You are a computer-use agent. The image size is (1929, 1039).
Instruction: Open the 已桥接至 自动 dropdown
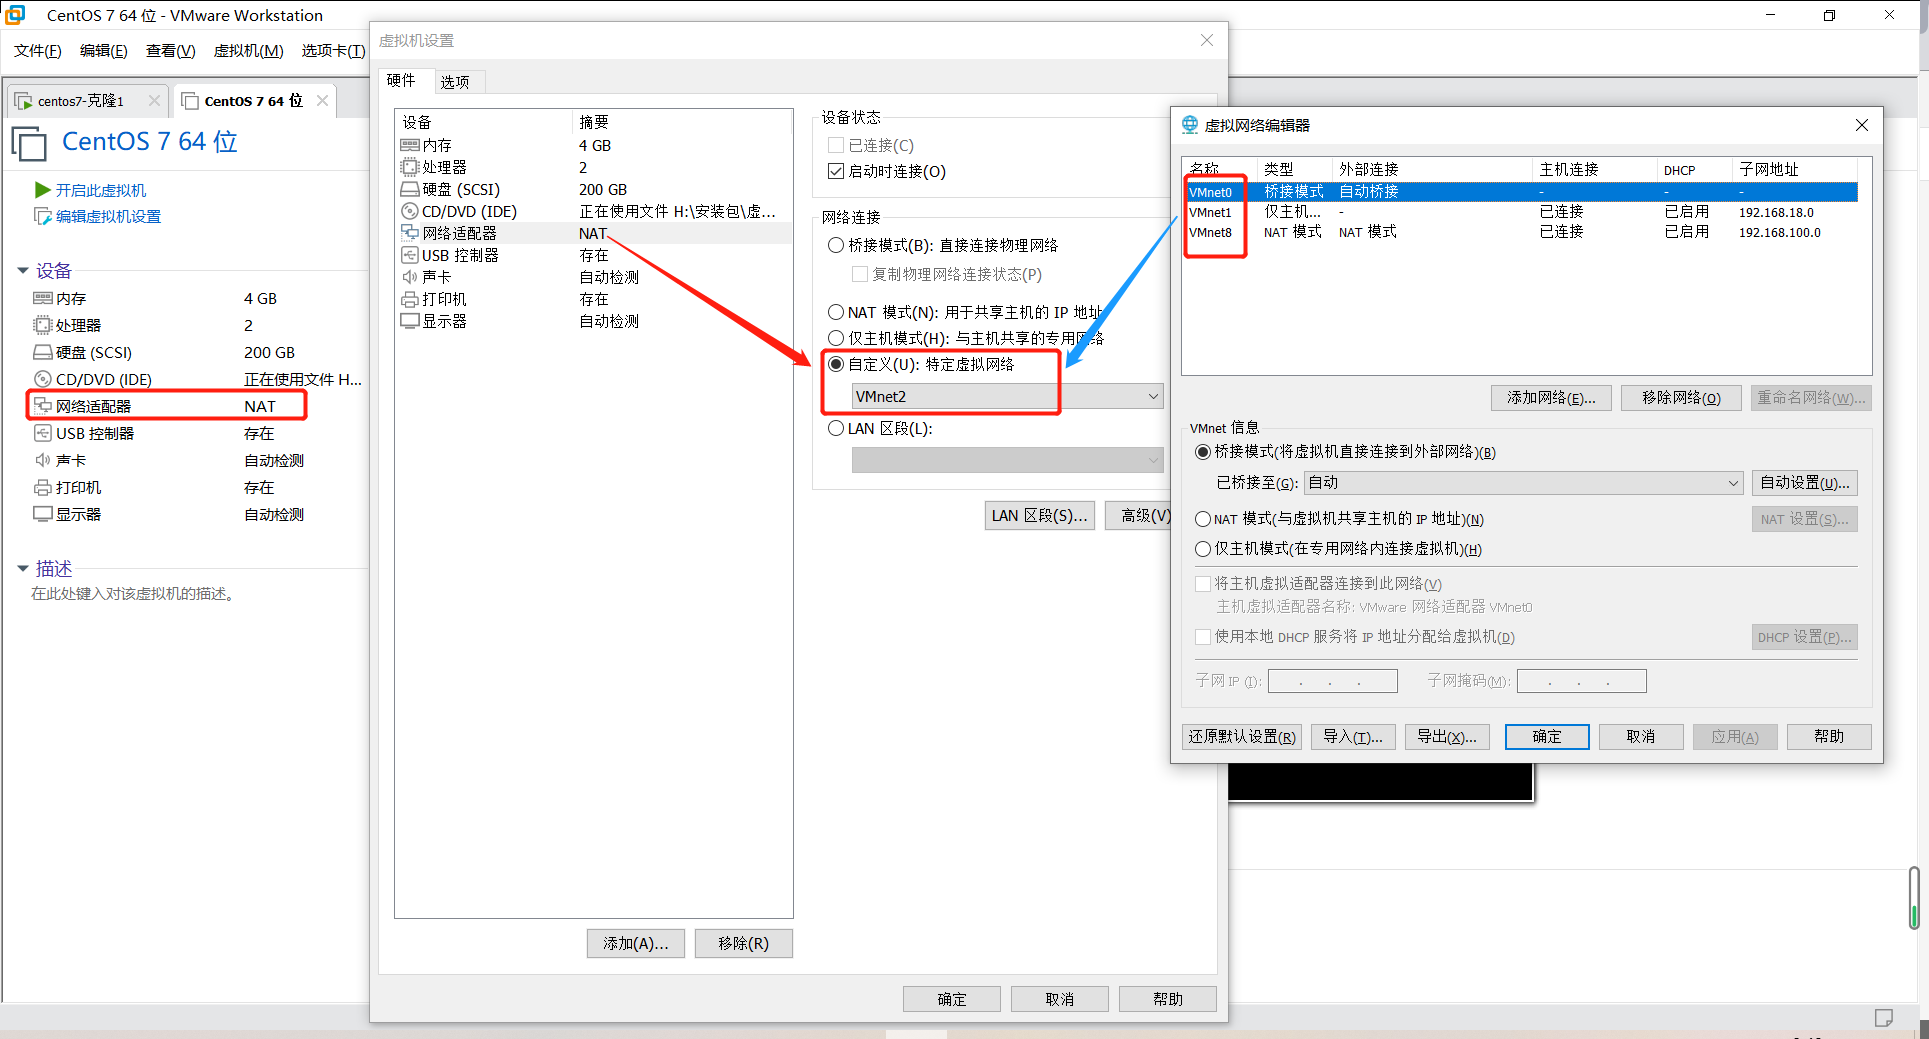point(1524,482)
